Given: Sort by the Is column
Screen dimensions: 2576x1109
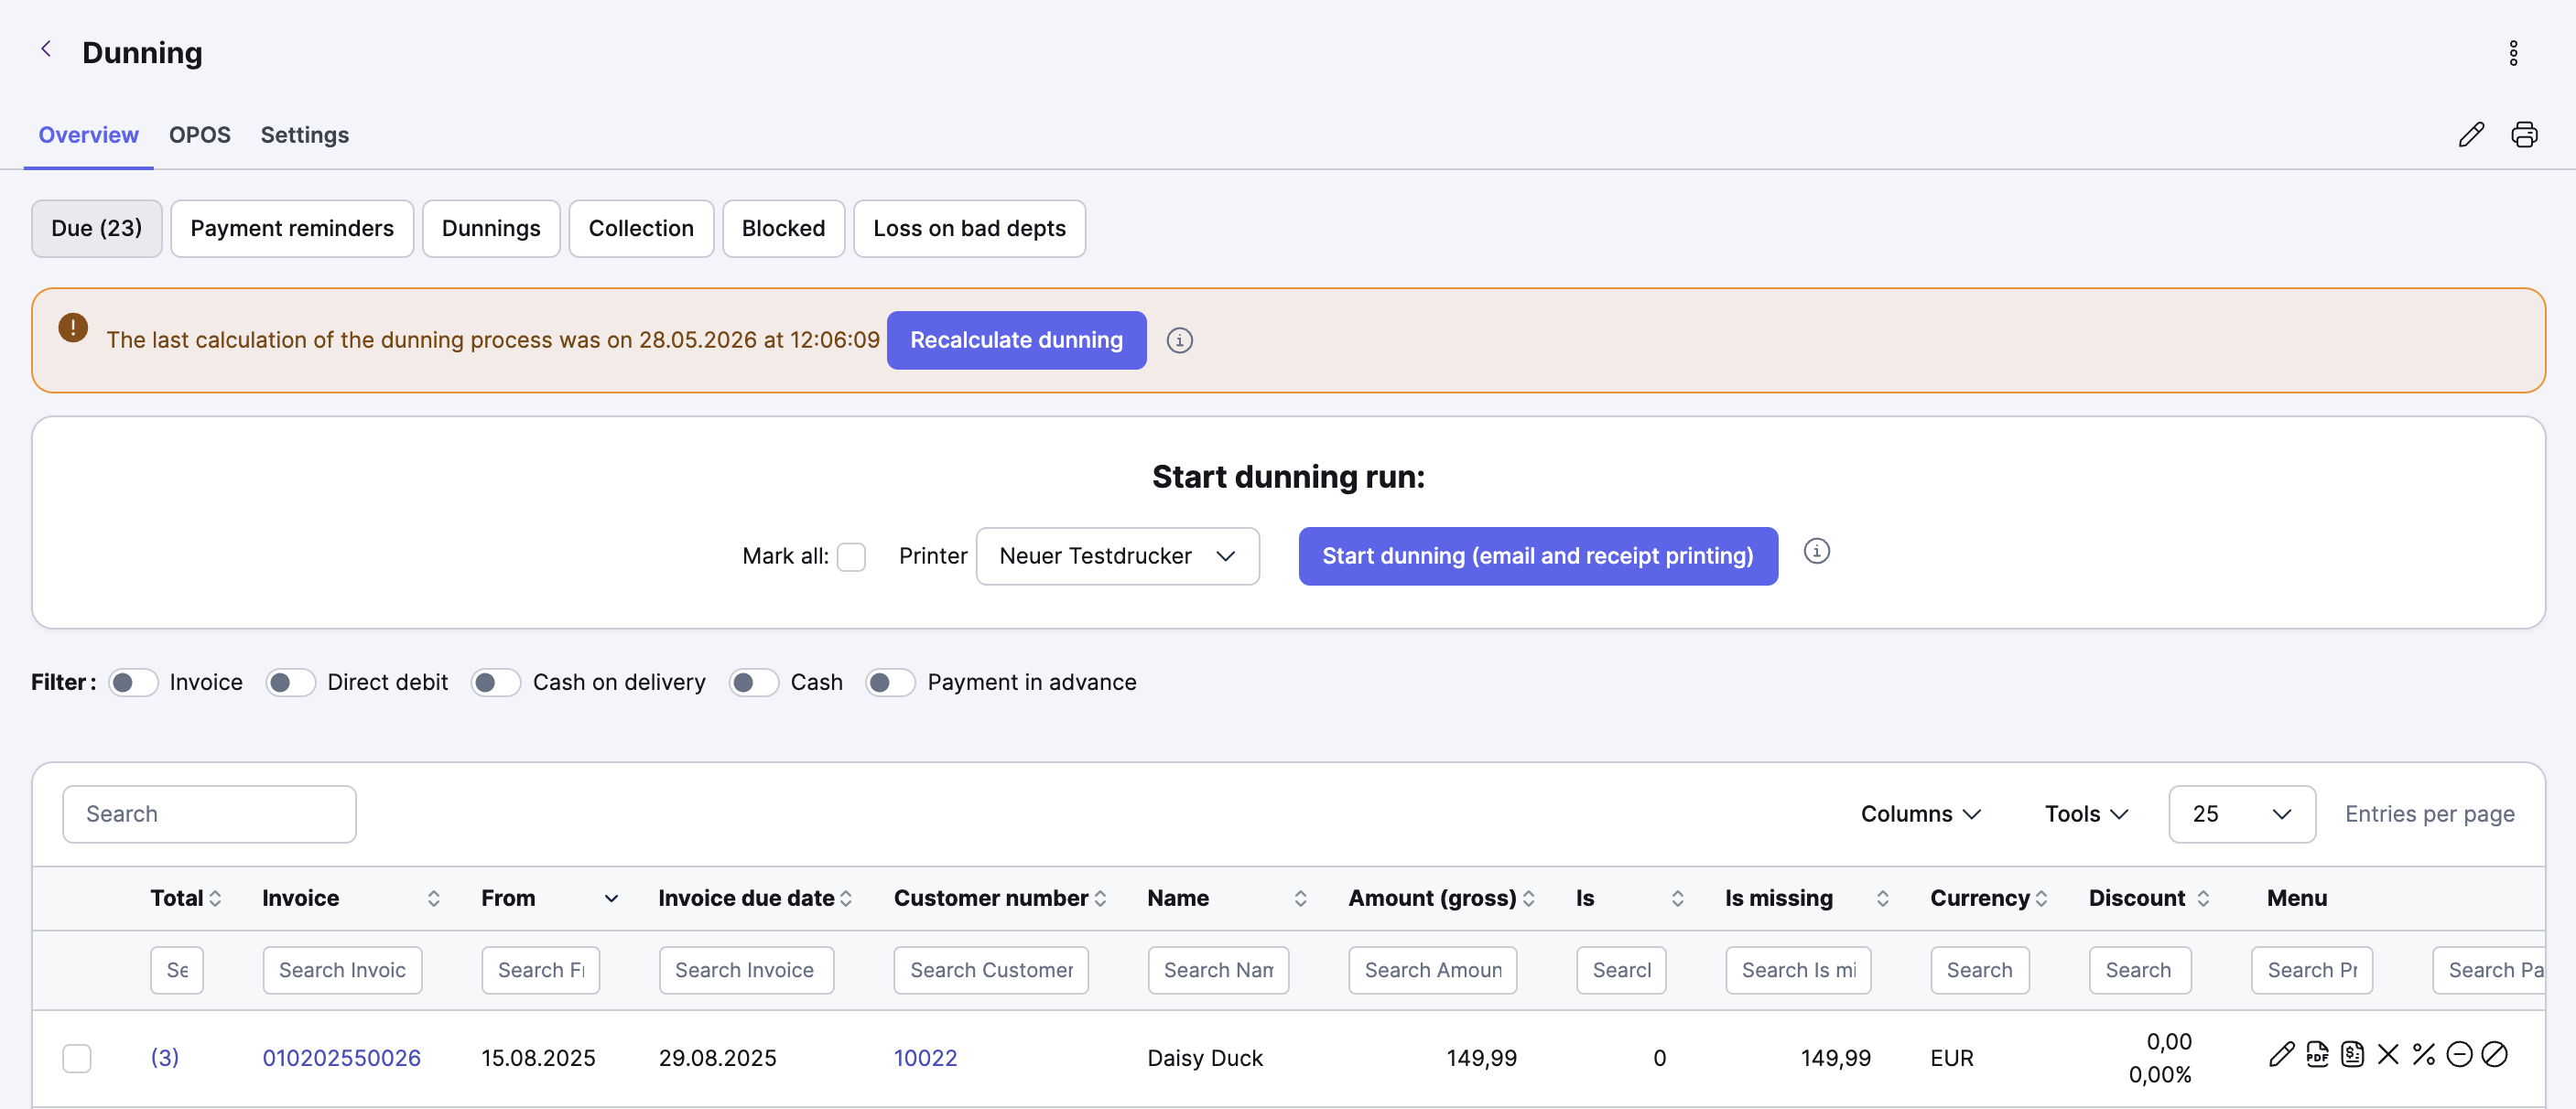Looking at the screenshot, I should point(1677,899).
